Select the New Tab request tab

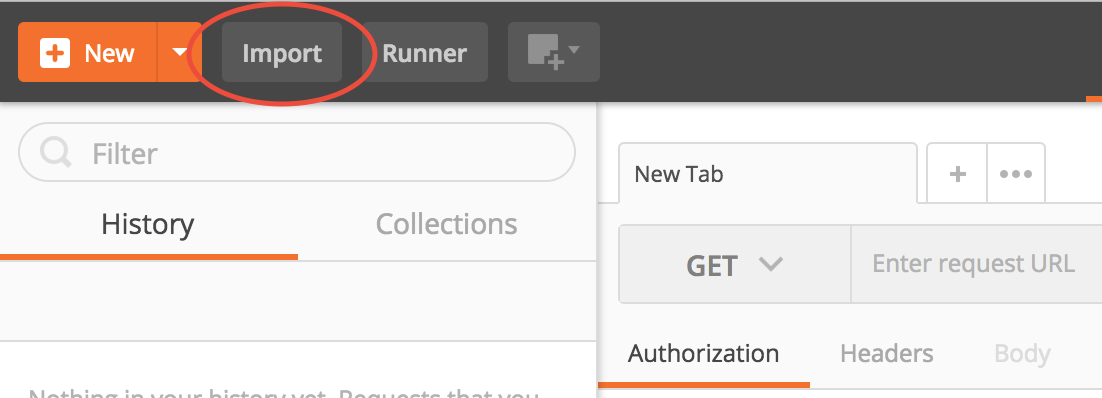click(x=767, y=174)
